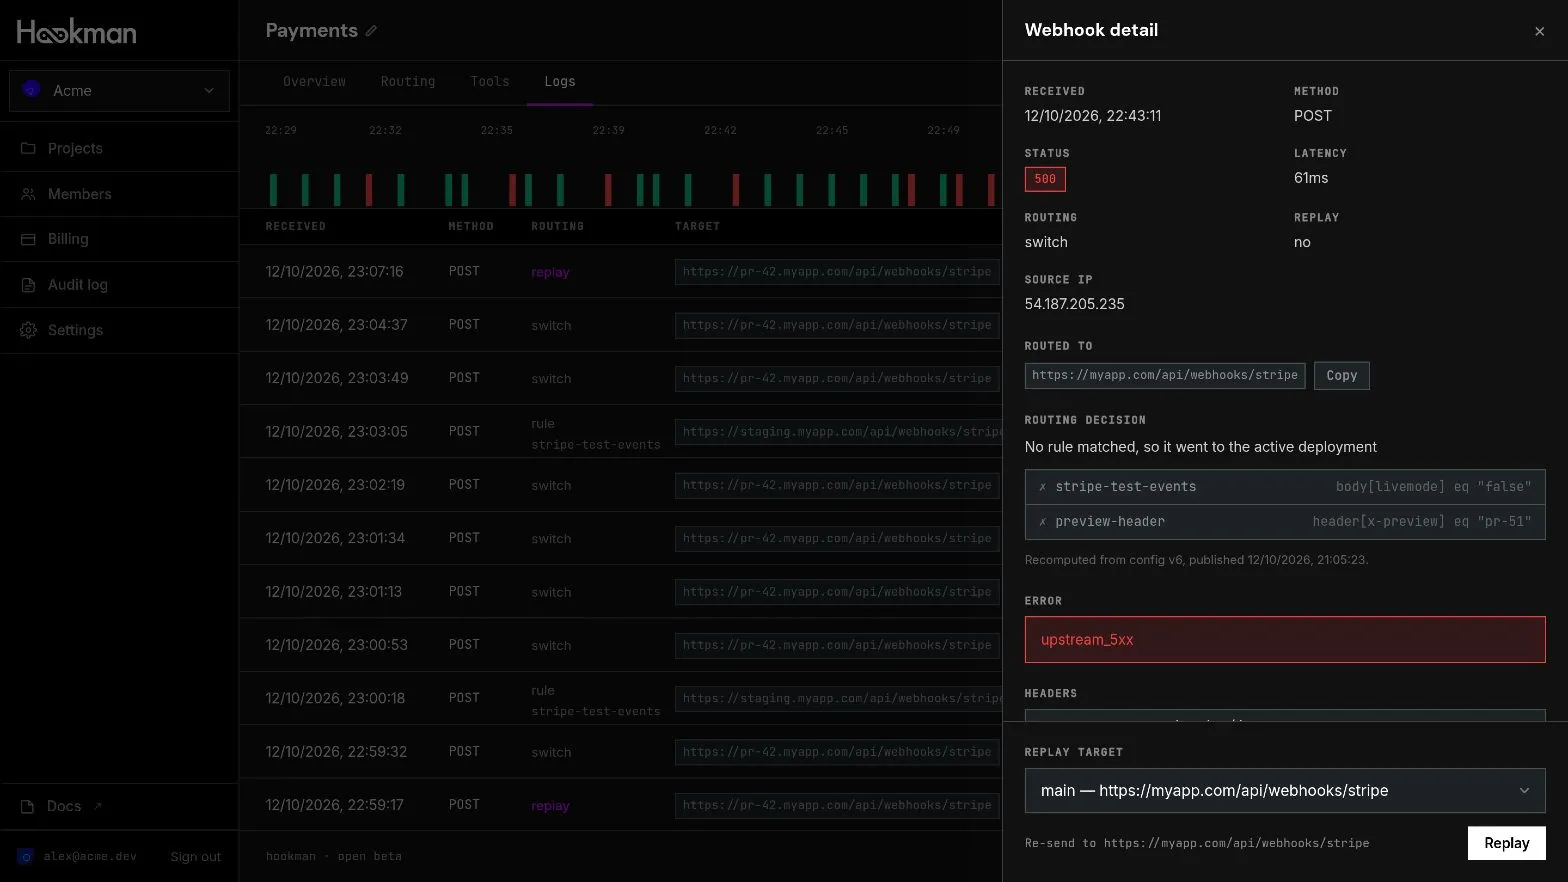Screen dimensions: 1568x882
Task: Click the pencil icon beside Payments
Action: 371,31
